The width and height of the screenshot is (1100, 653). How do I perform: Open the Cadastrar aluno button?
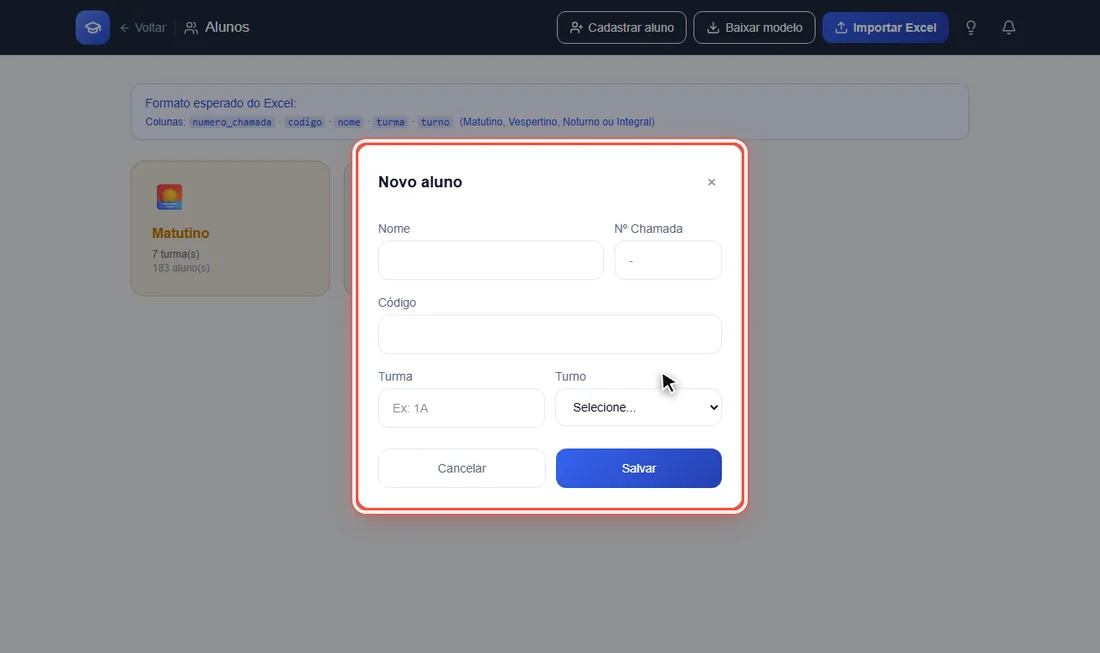coord(622,27)
